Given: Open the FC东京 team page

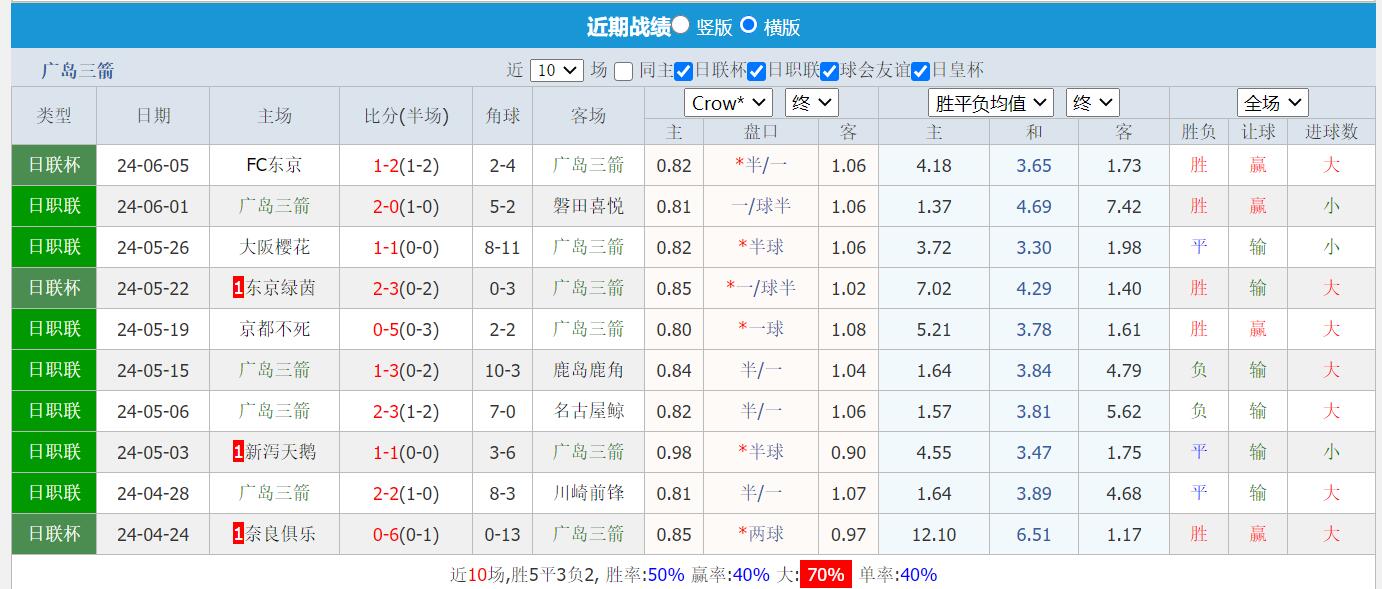Looking at the screenshot, I should (274, 165).
